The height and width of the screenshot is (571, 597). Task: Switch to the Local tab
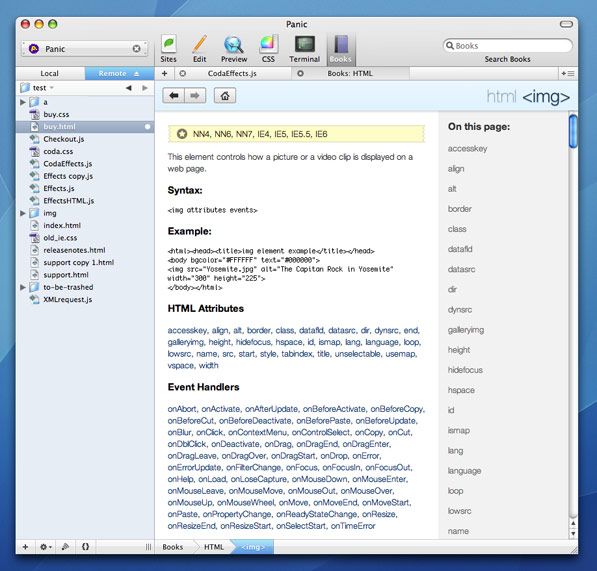click(x=50, y=73)
